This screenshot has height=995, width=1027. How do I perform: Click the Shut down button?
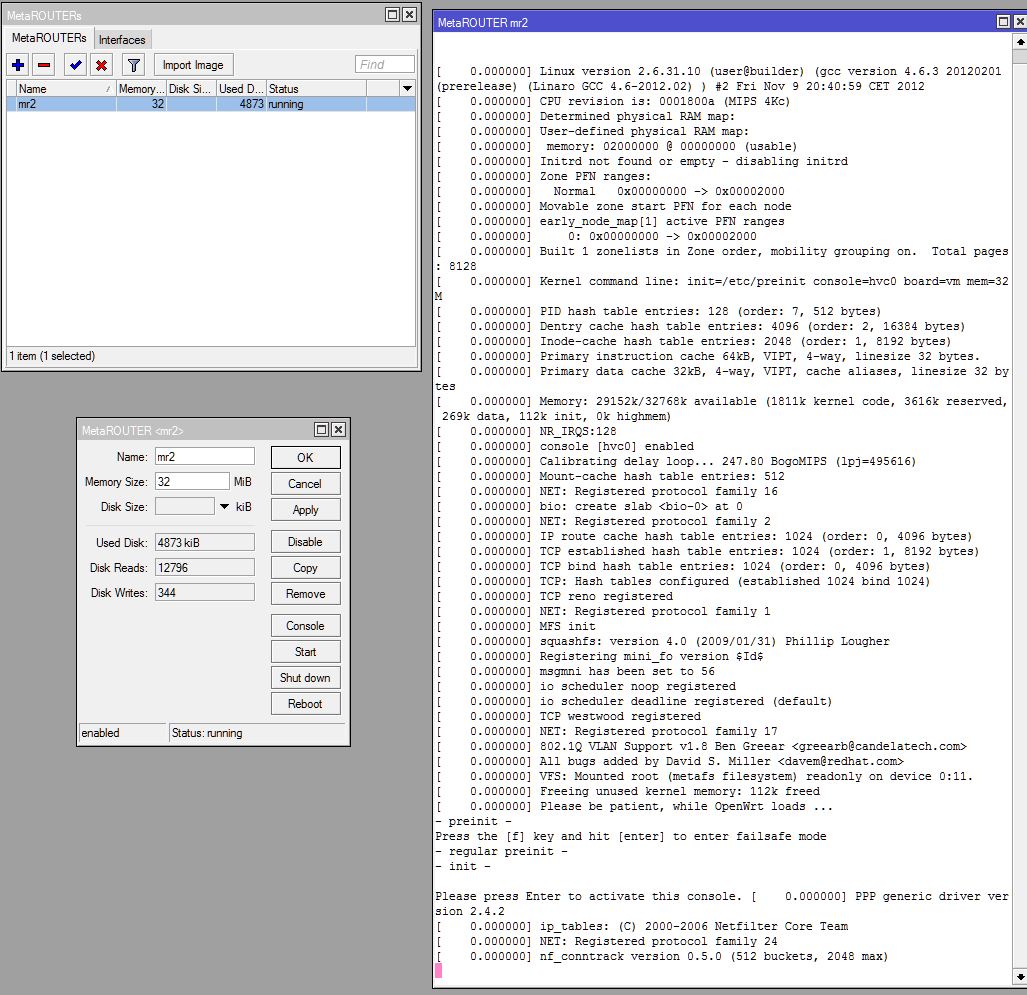click(305, 678)
